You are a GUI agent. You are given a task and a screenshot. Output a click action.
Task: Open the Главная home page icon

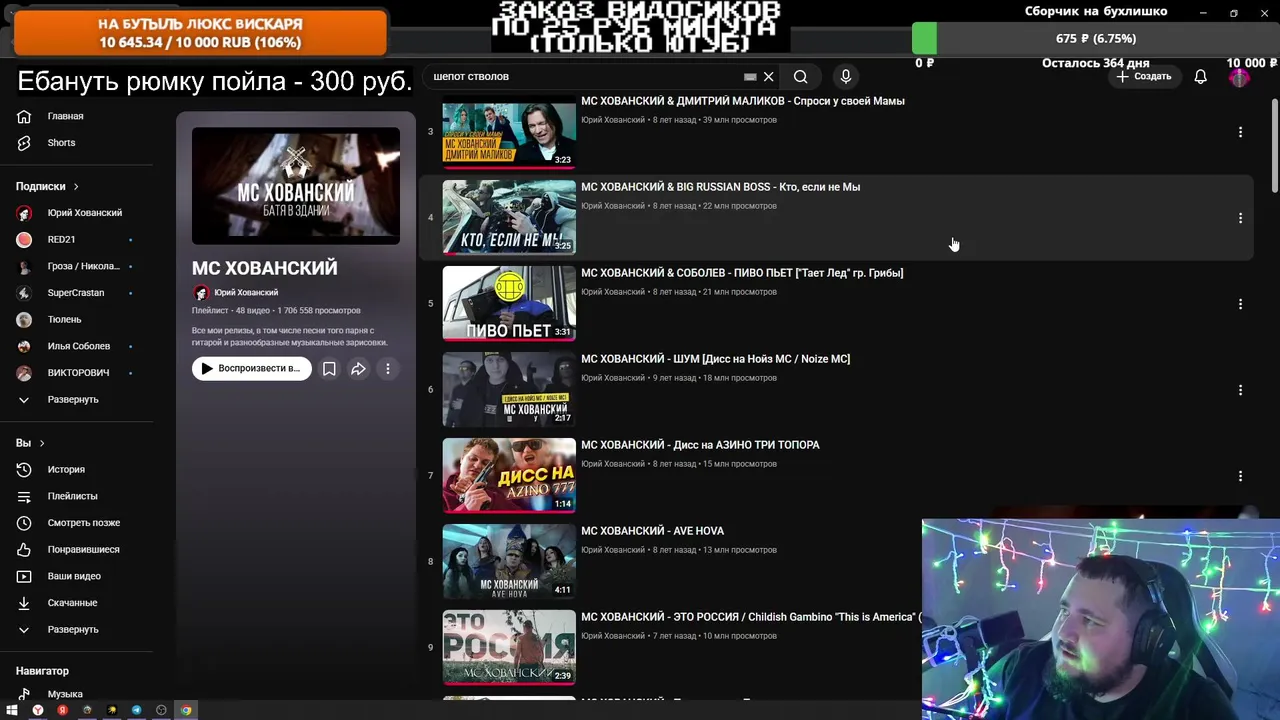click(24, 116)
